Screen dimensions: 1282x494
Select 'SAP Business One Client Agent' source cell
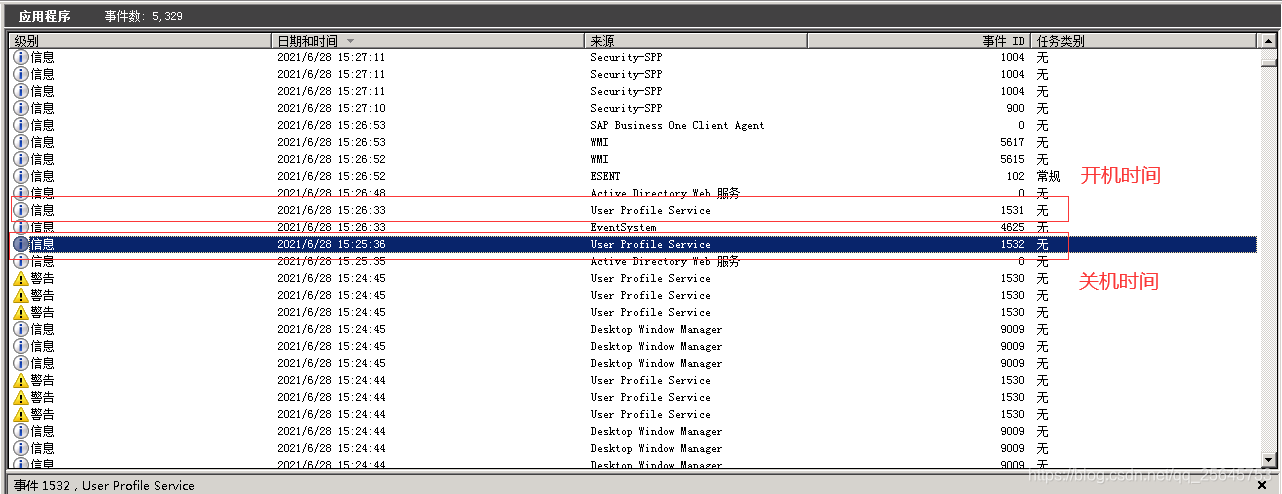677,125
